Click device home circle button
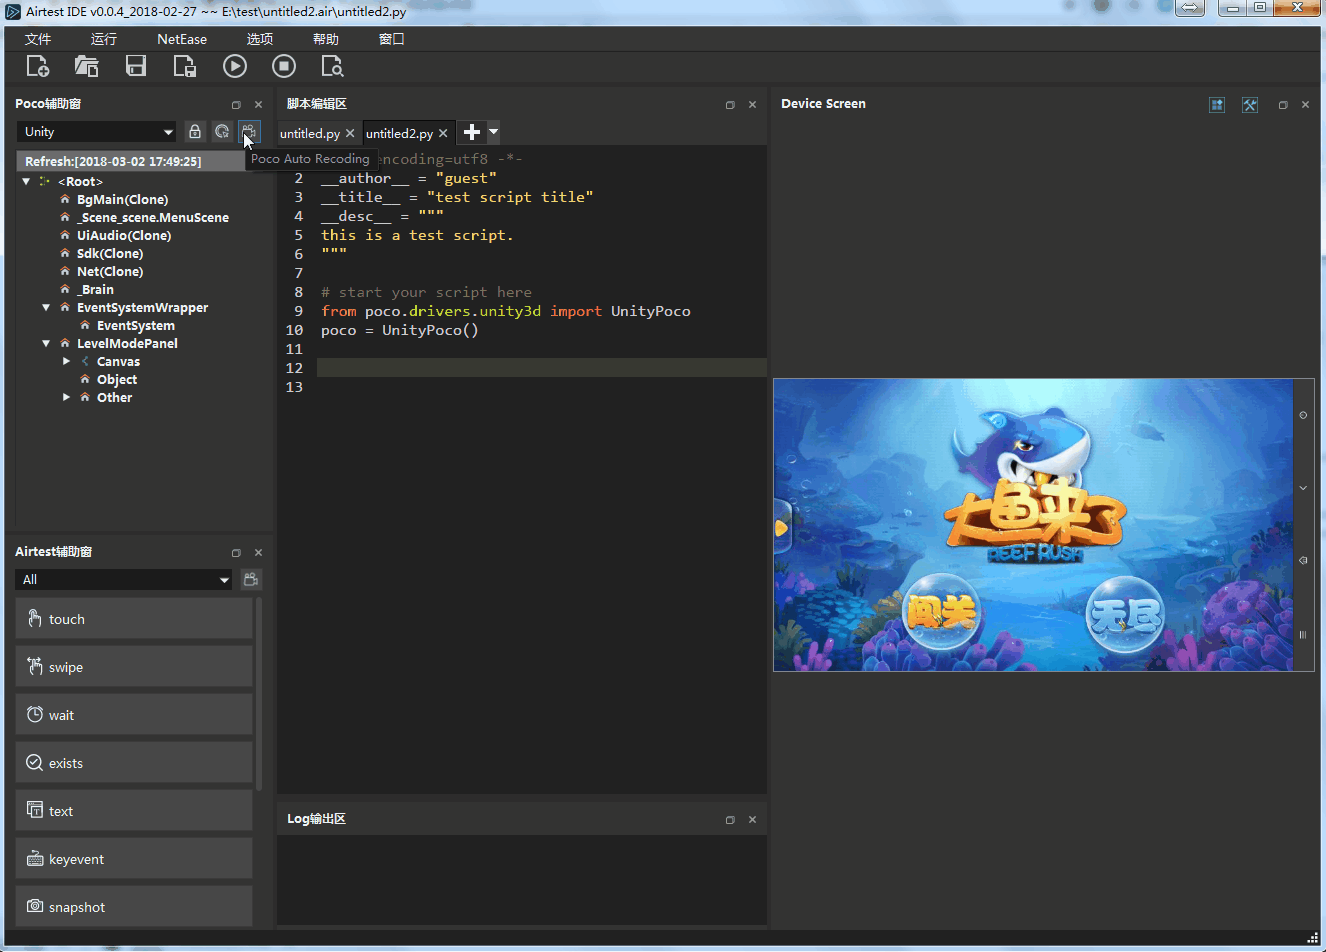1326x952 pixels. [1303, 415]
